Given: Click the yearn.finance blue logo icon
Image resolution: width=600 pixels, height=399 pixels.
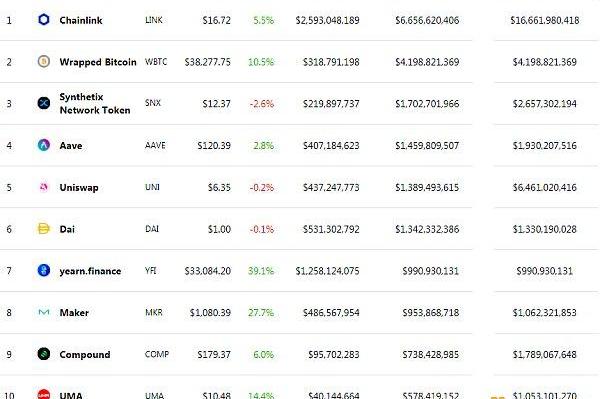Looking at the screenshot, I should 44,270.
